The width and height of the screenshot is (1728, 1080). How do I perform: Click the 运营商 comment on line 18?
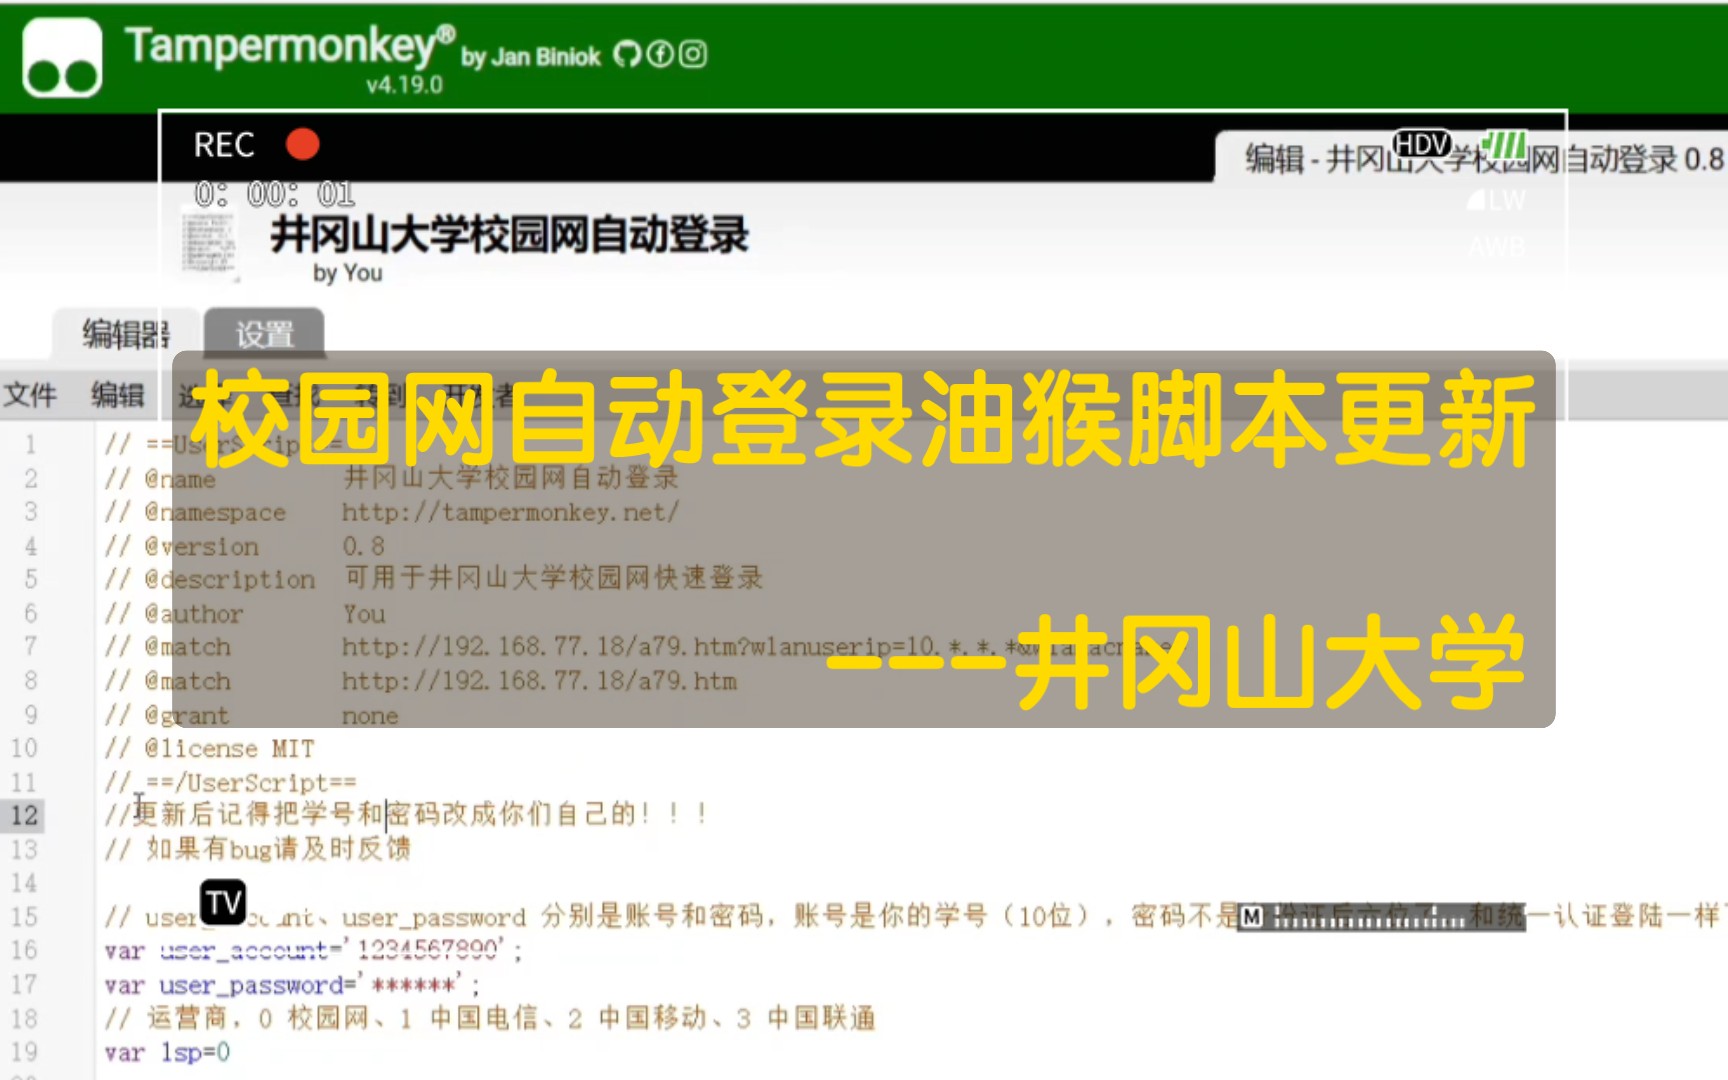coord(490,1018)
